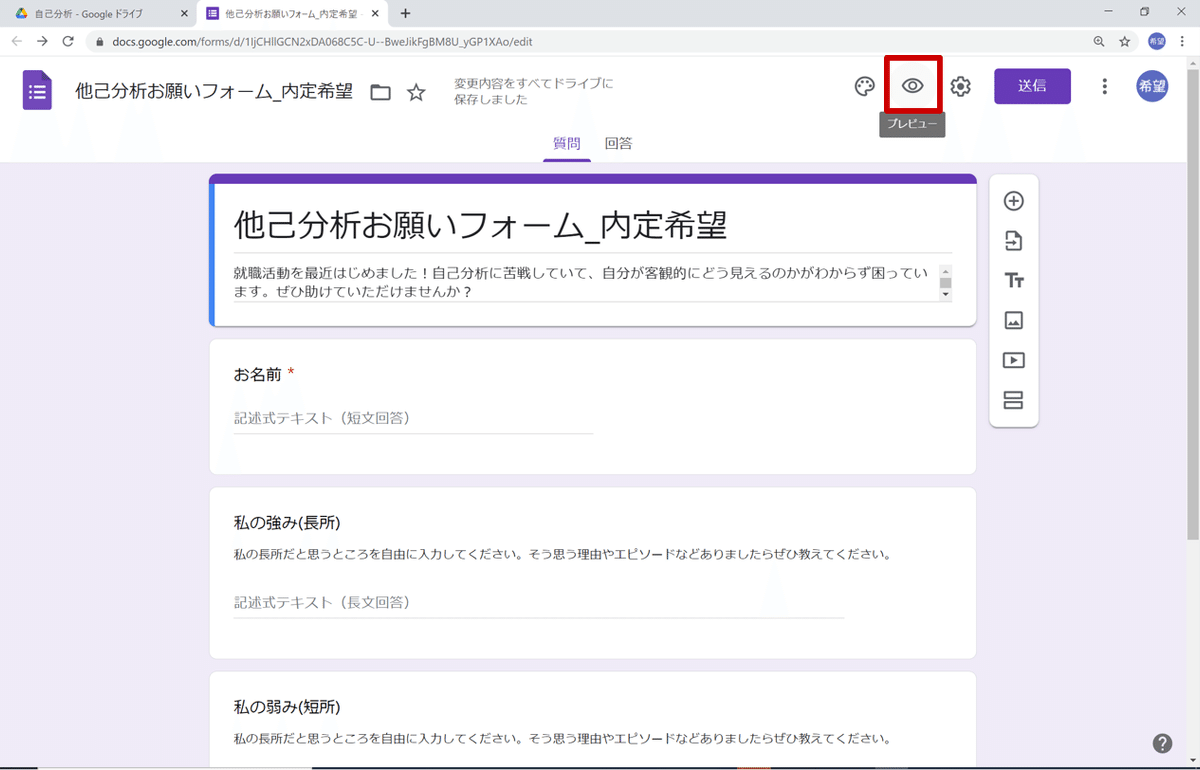This screenshot has height=770, width=1200.
Task: Open the theme color palette
Action: (x=864, y=86)
